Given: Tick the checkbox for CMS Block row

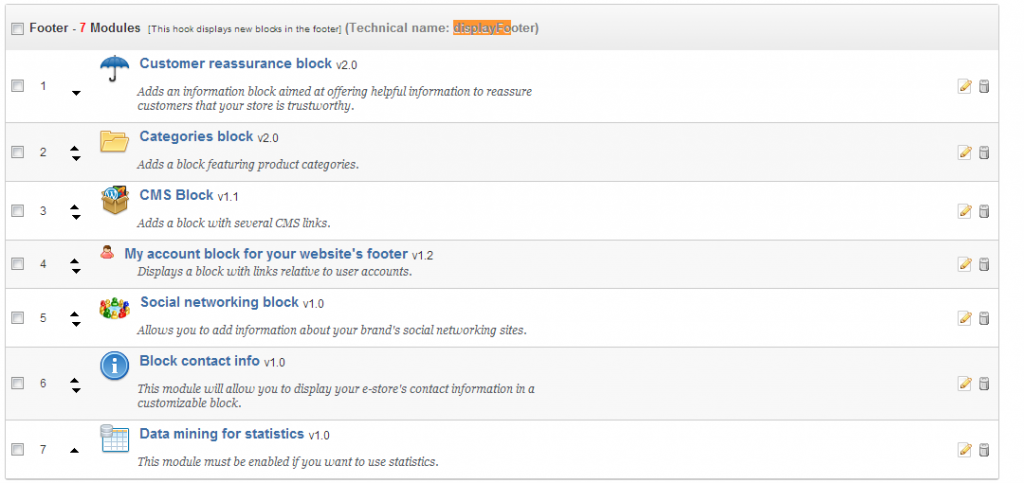Looking at the screenshot, I should click(17, 211).
